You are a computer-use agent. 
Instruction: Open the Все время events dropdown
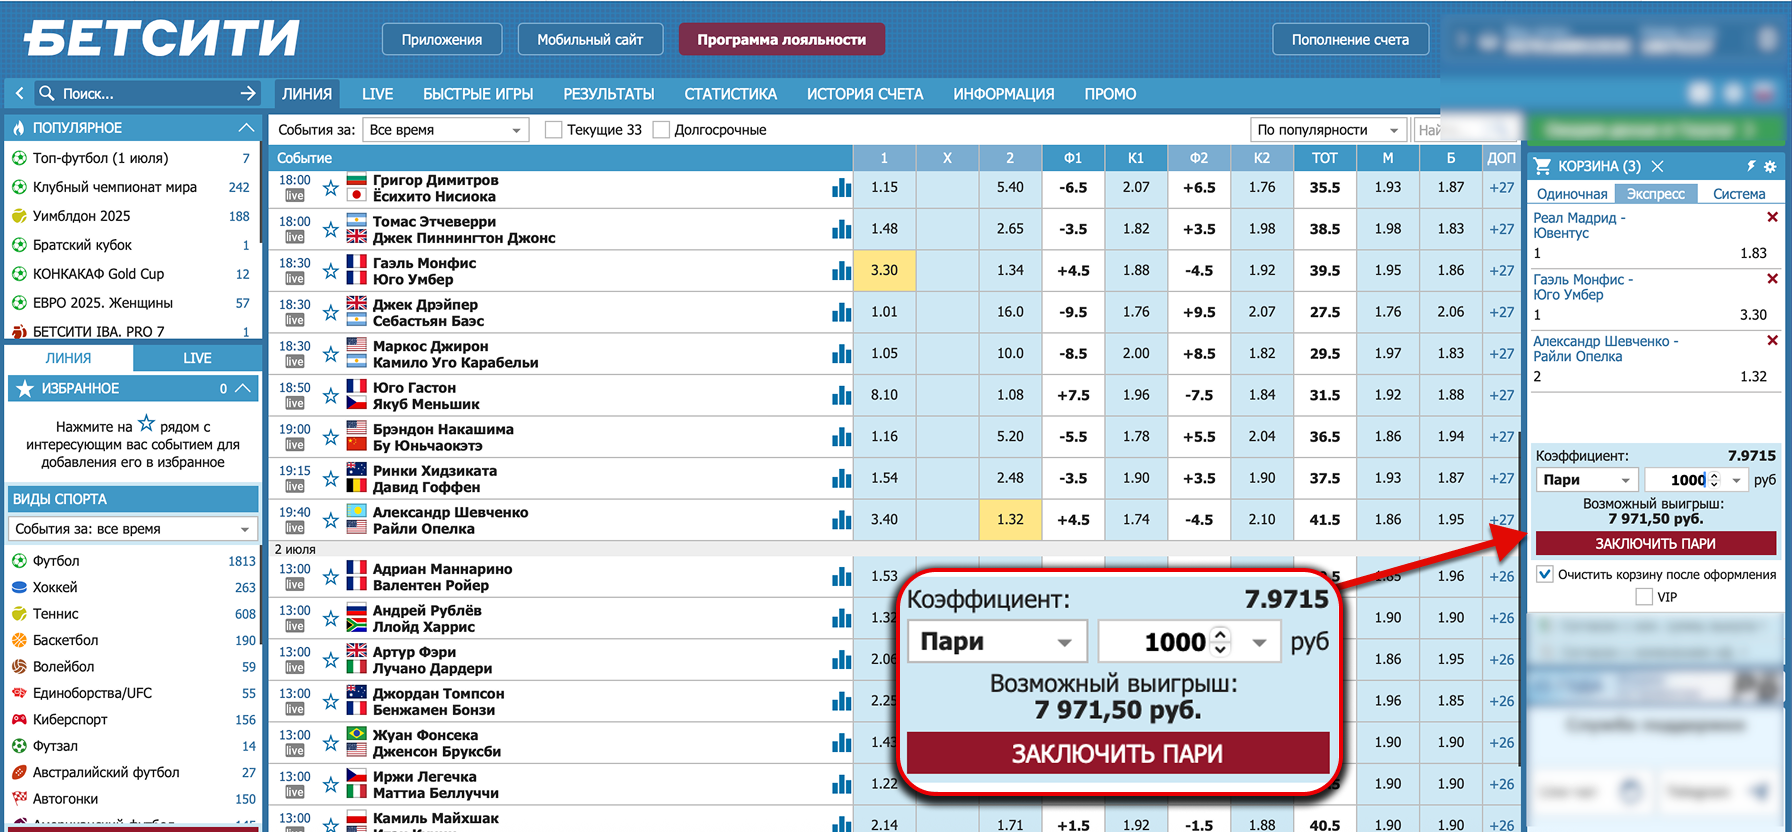click(x=446, y=130)
